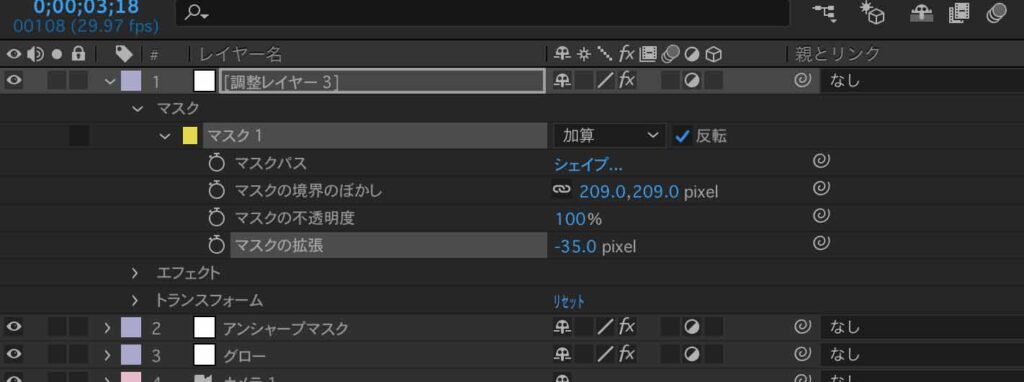
Task: Click parent pick whip of アンシャープマスク
Action: pyautogui.click(x=803, y=326)
